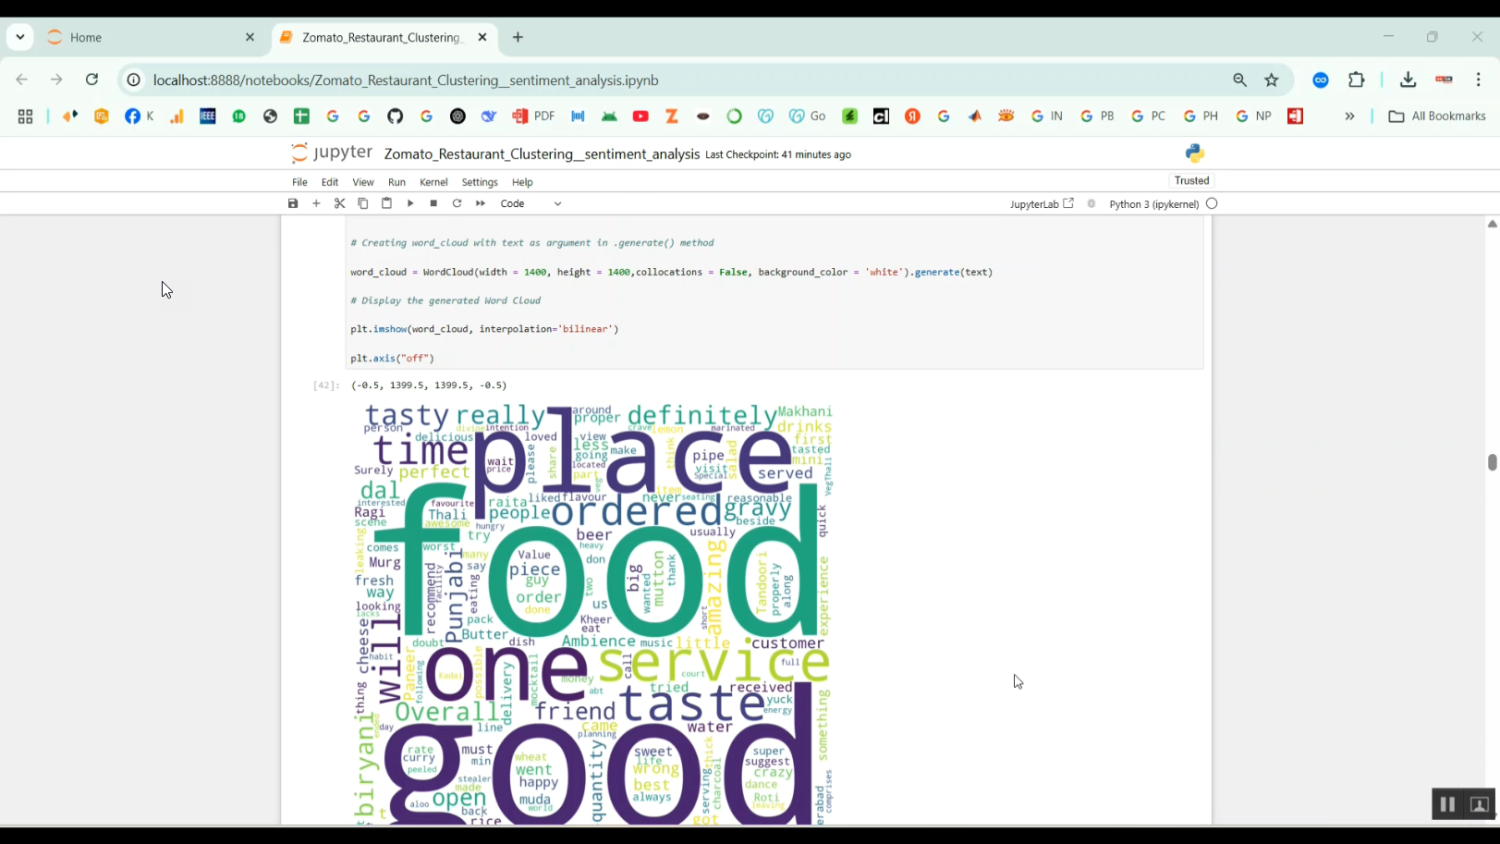Open the File menu

[300, 182]
